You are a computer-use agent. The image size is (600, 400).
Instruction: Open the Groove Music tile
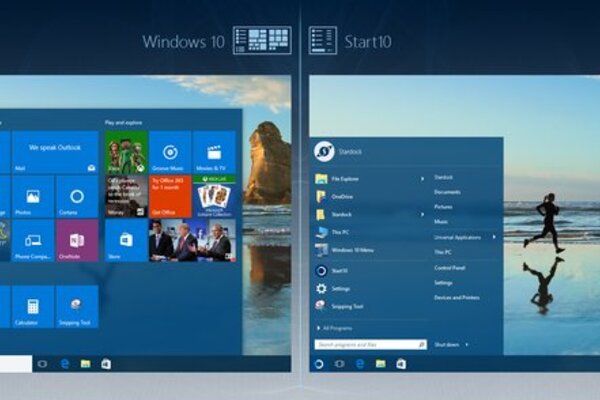coord(170,152)
